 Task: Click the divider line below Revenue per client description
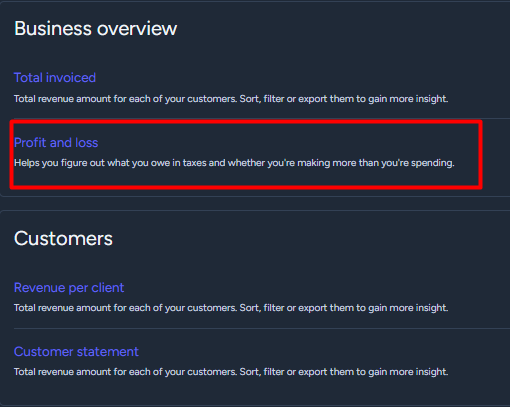point(262,328)
